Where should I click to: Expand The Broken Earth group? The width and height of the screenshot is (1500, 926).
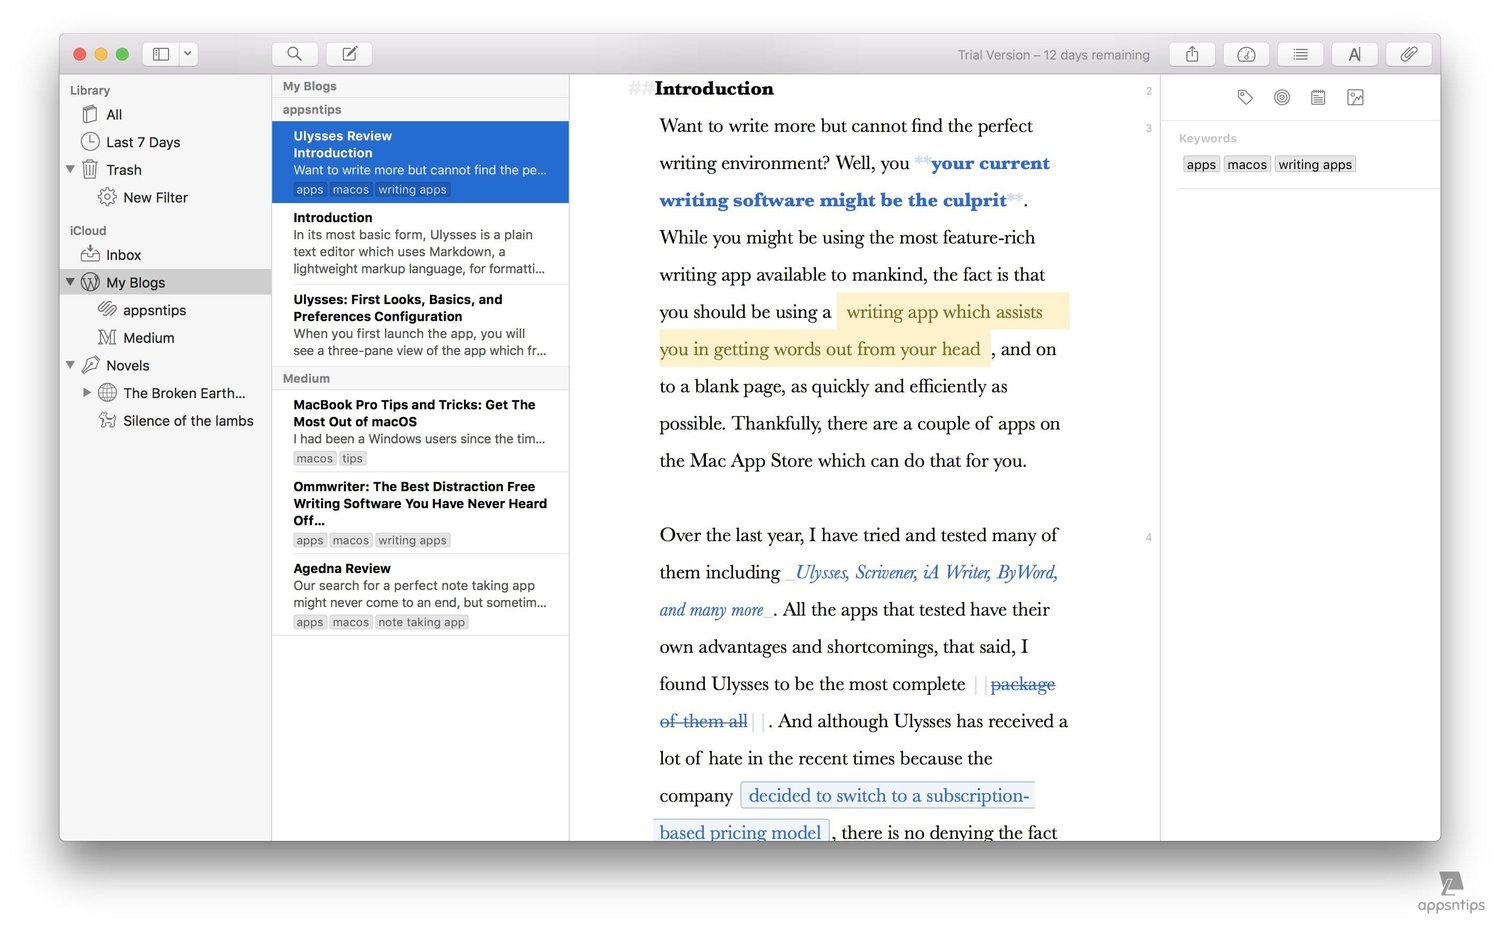coord(87,393)
